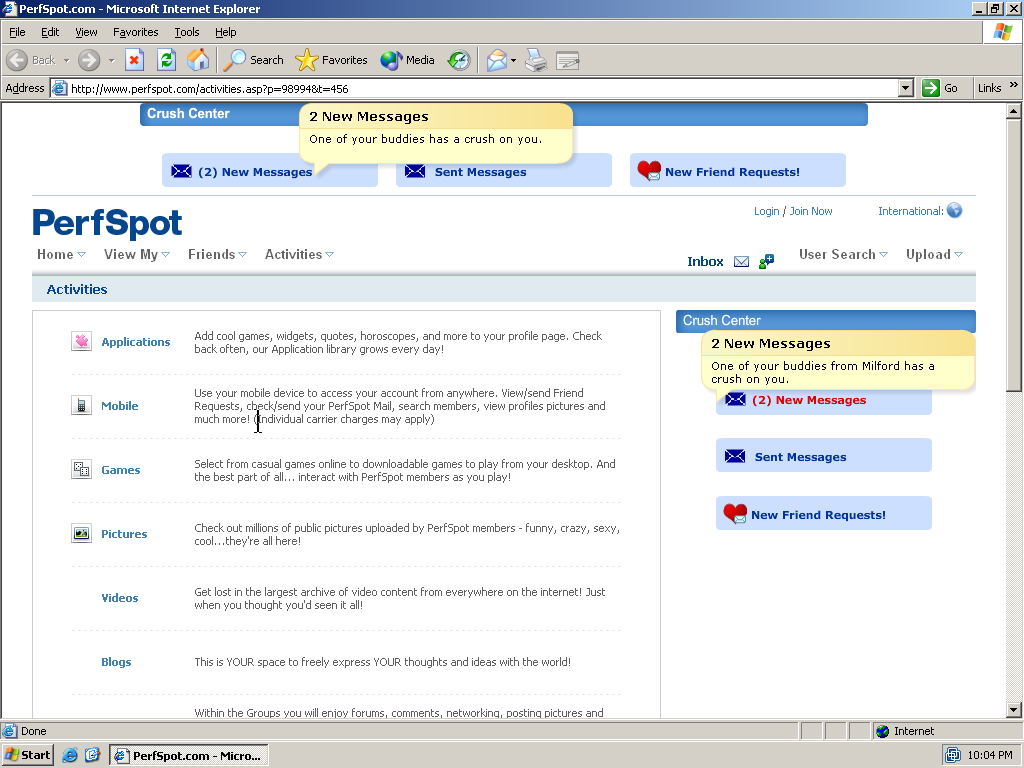
Task: Click the sidebar (2) New Messages button
Action: point(824,400)
